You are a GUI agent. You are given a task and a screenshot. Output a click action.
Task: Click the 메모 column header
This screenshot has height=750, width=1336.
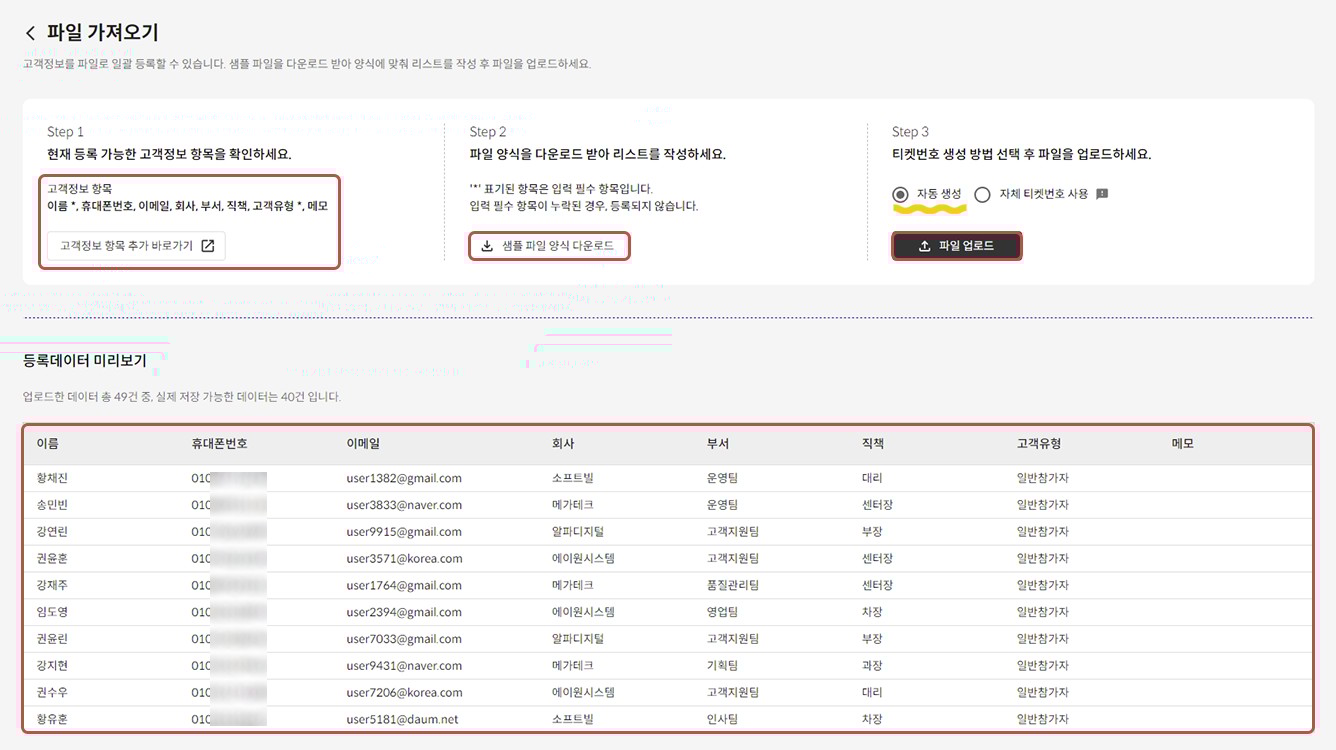click(x=1182, y=444)
